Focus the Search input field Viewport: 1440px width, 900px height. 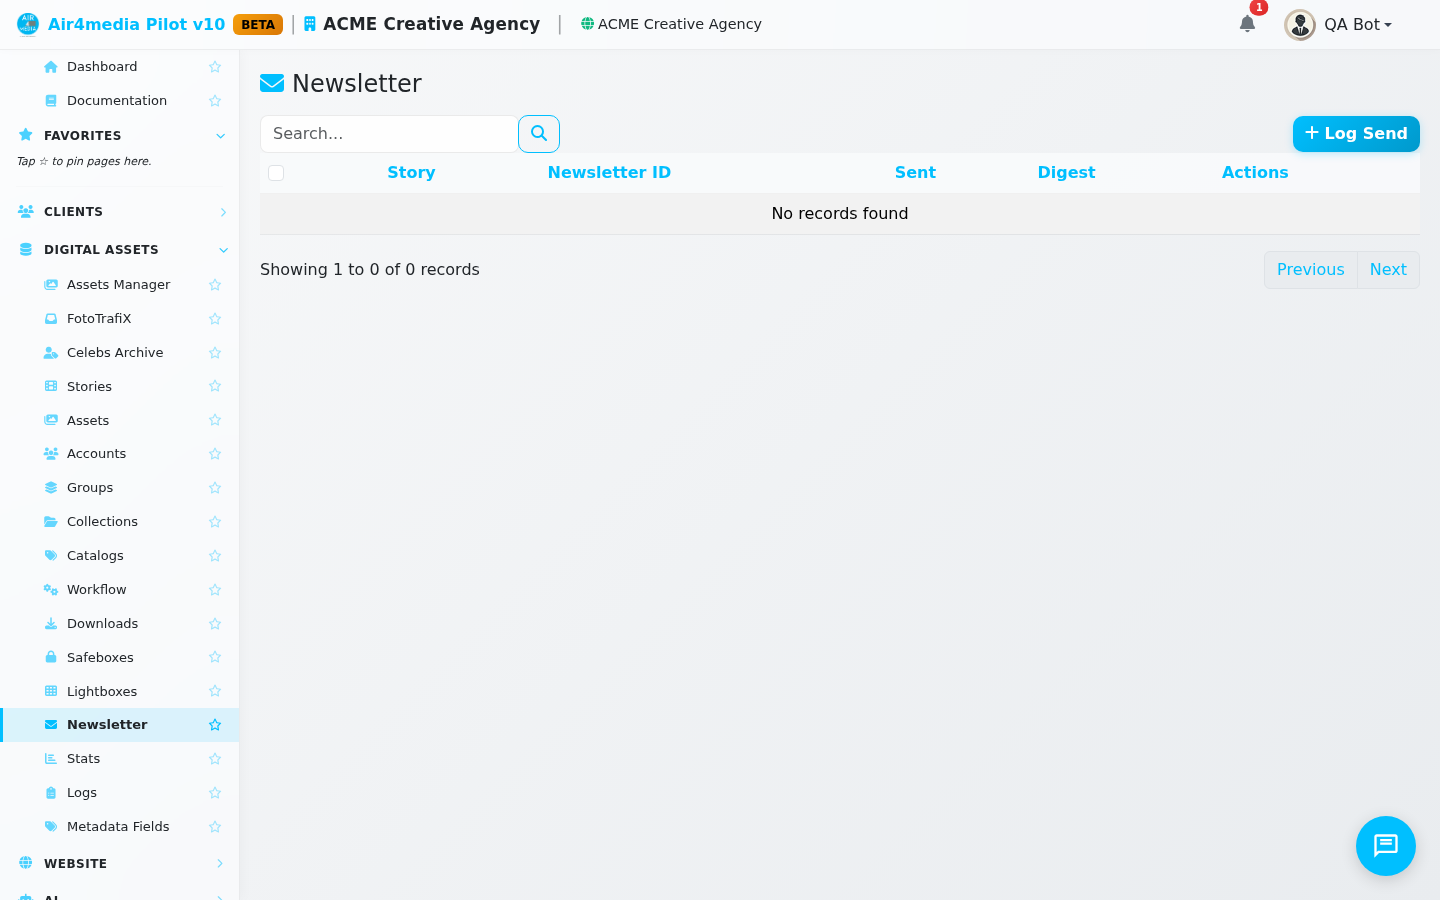point(389,134)
